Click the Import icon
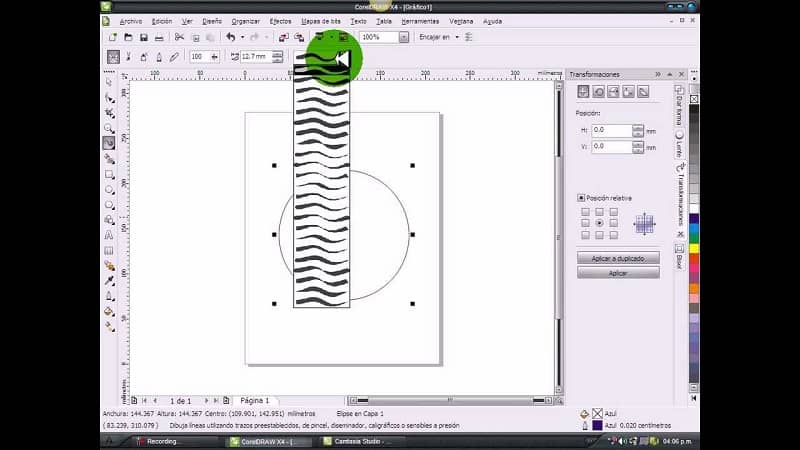 tap(284, 37)
